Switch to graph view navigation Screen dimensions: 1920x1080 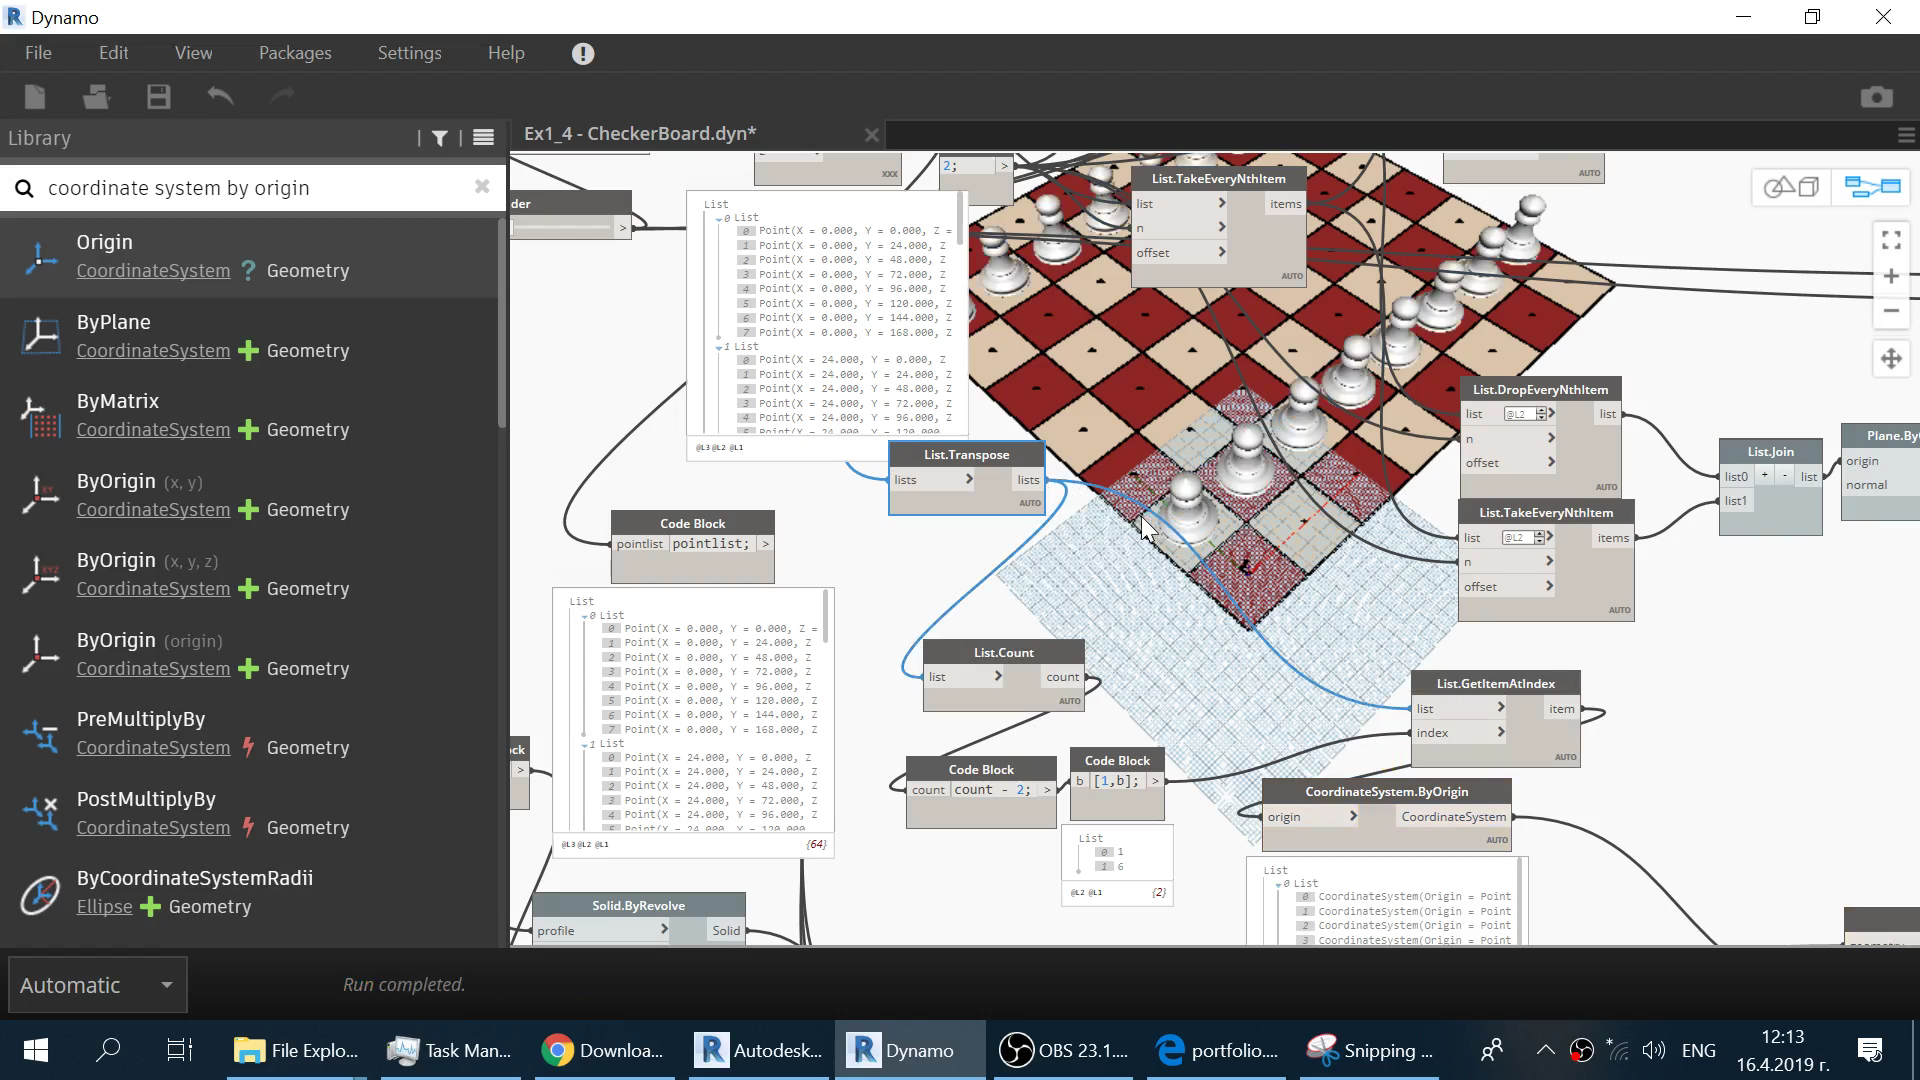(1872, 187)
